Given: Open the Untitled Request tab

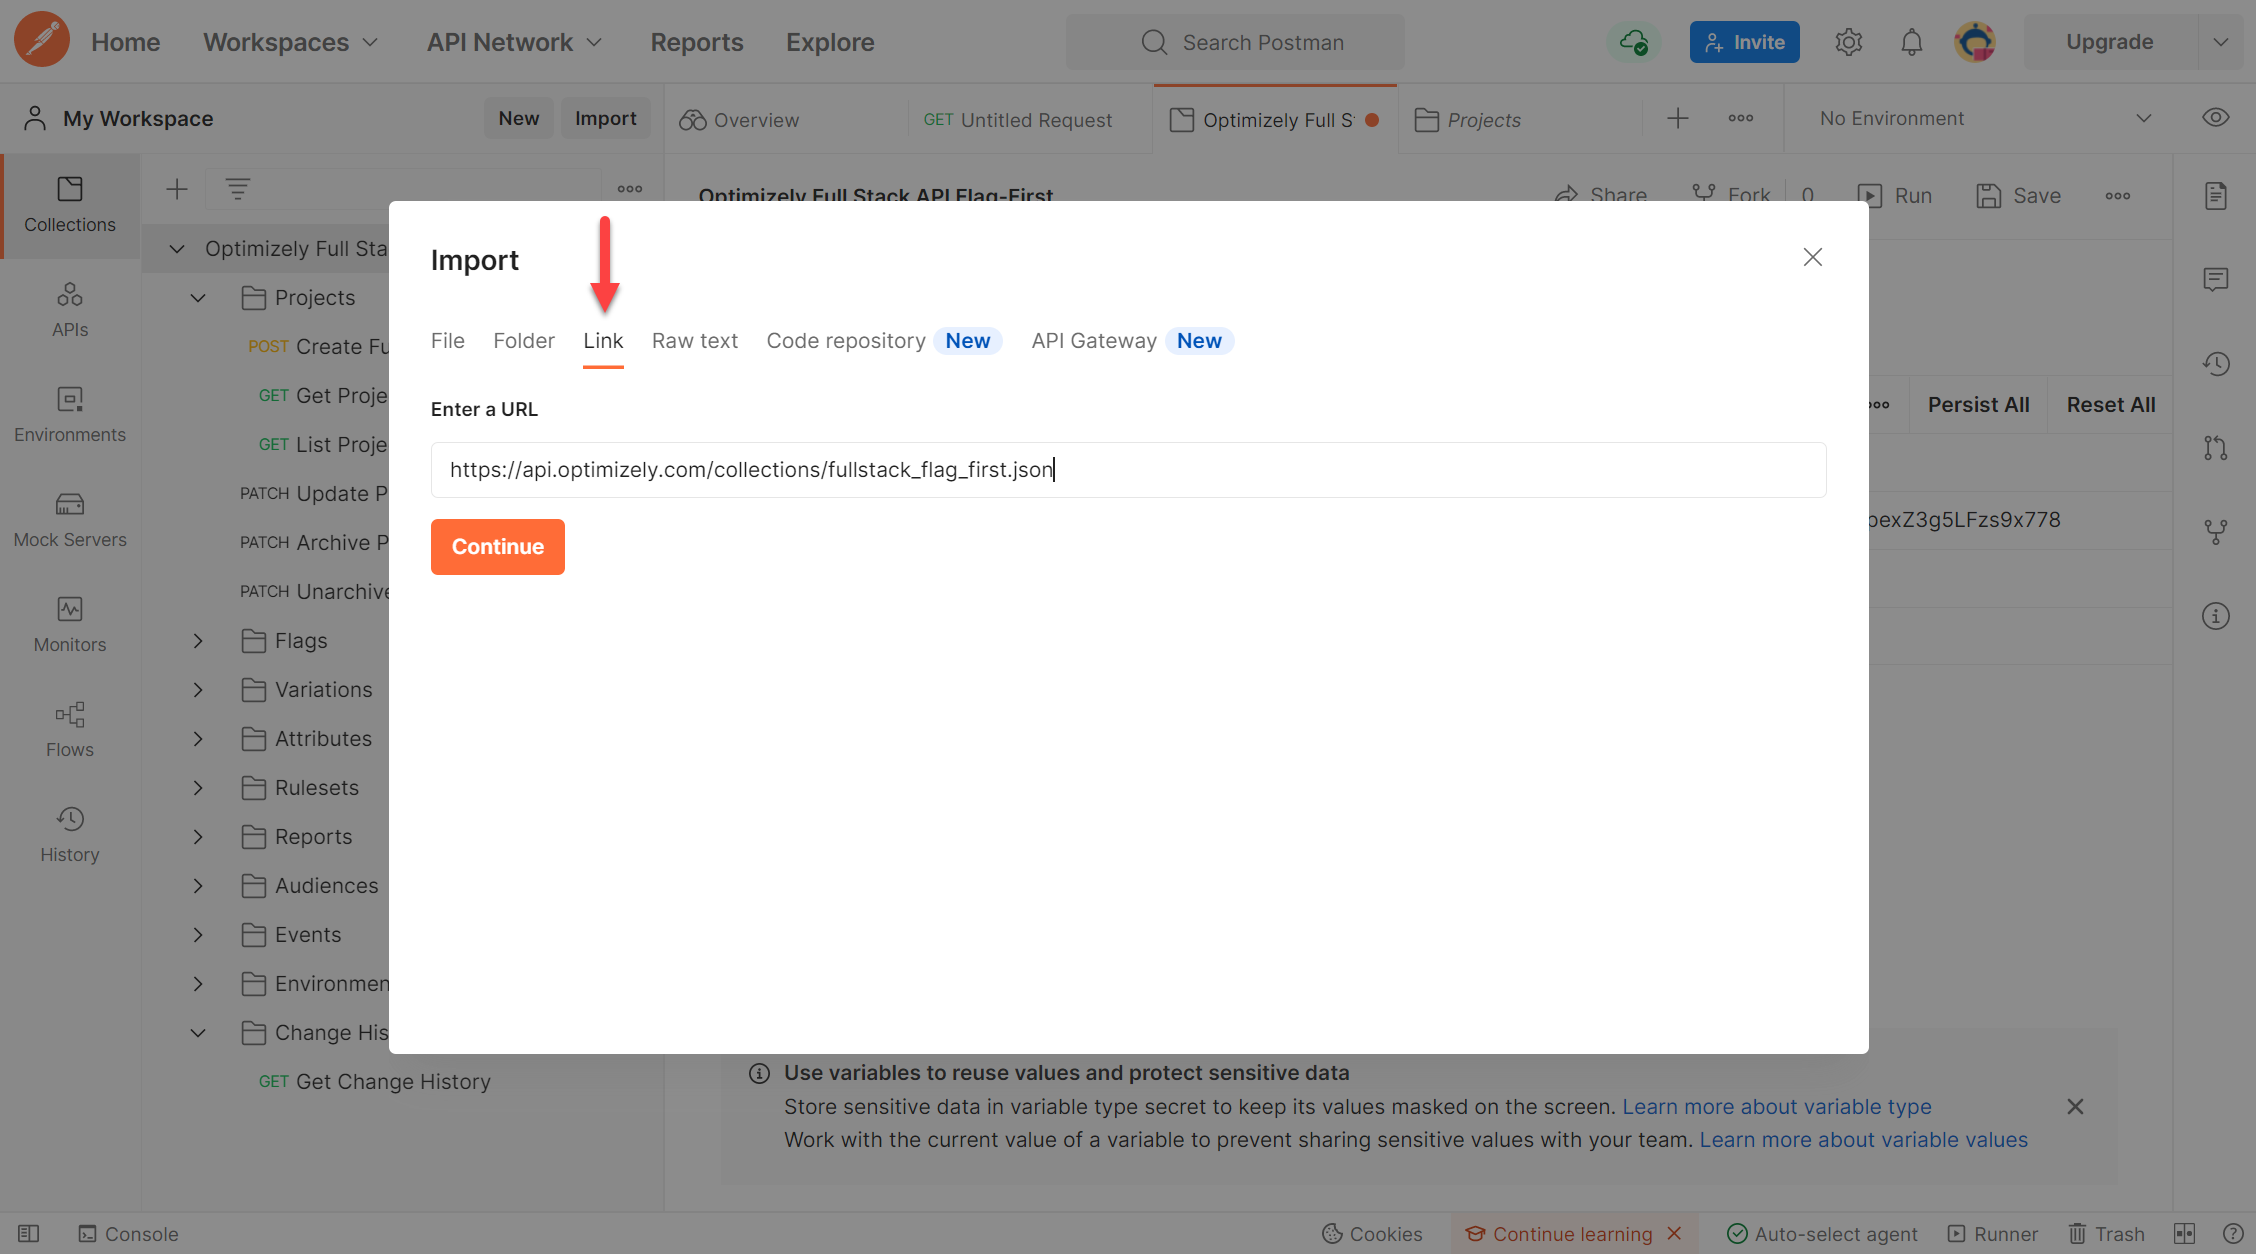Looking at the screenshot, I should coord(1017,119).
